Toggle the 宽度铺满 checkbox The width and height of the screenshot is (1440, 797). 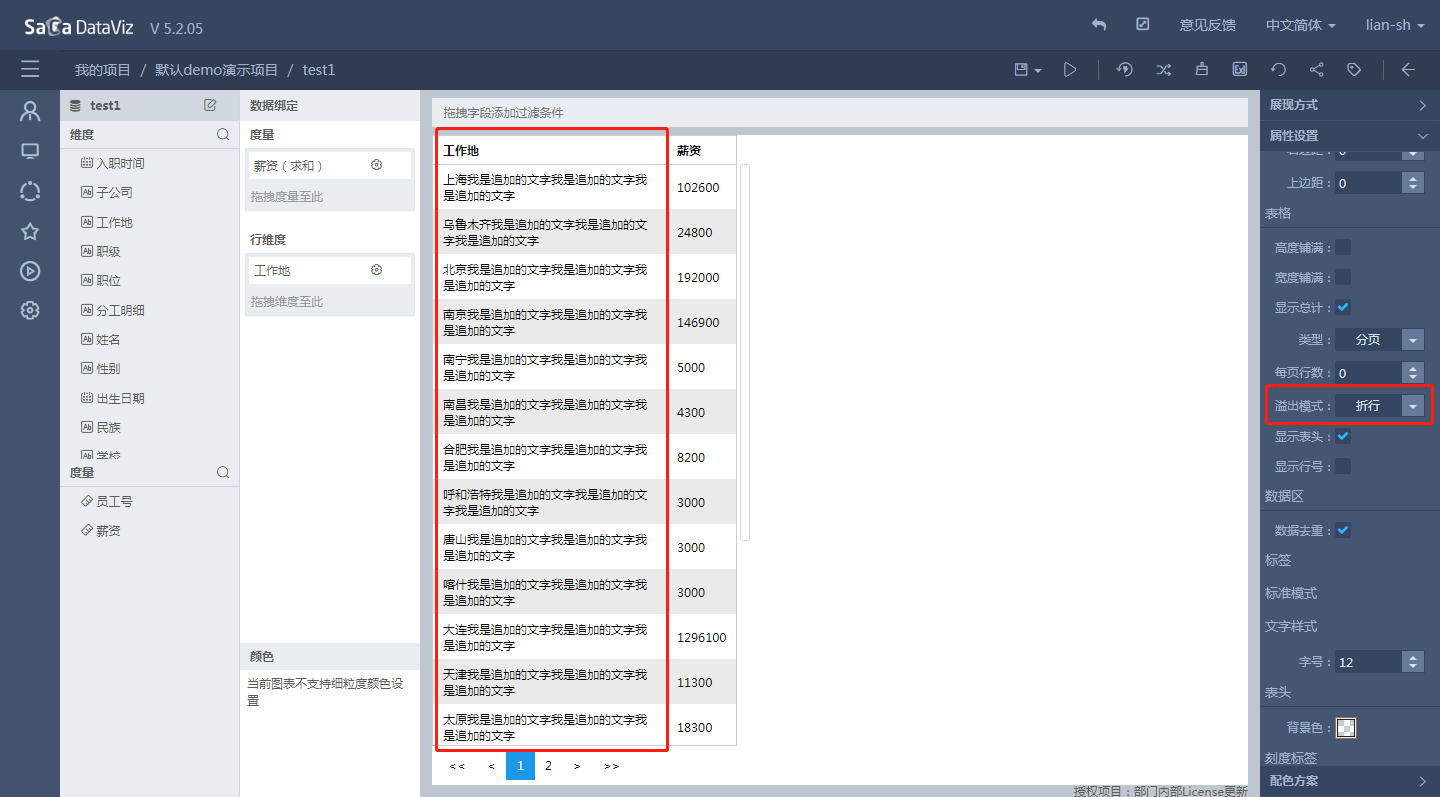(x=1343, y=277)
